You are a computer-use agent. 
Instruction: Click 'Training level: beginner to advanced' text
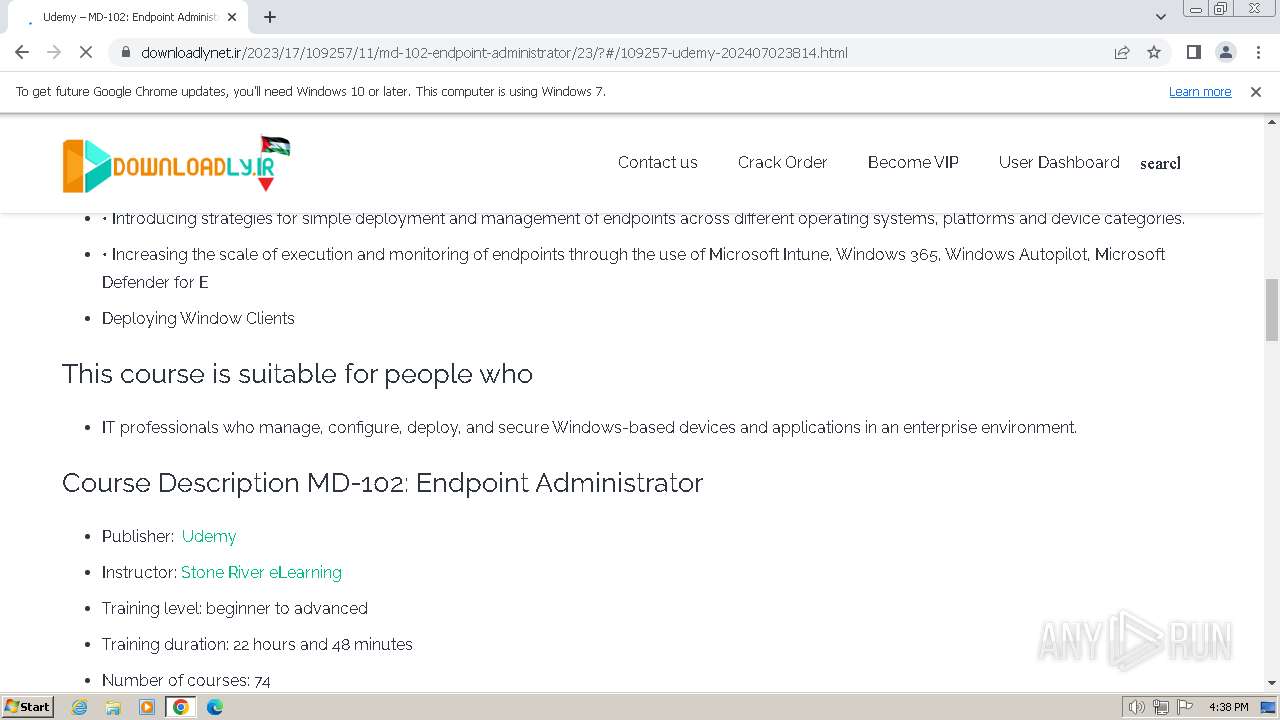[235, 608]
